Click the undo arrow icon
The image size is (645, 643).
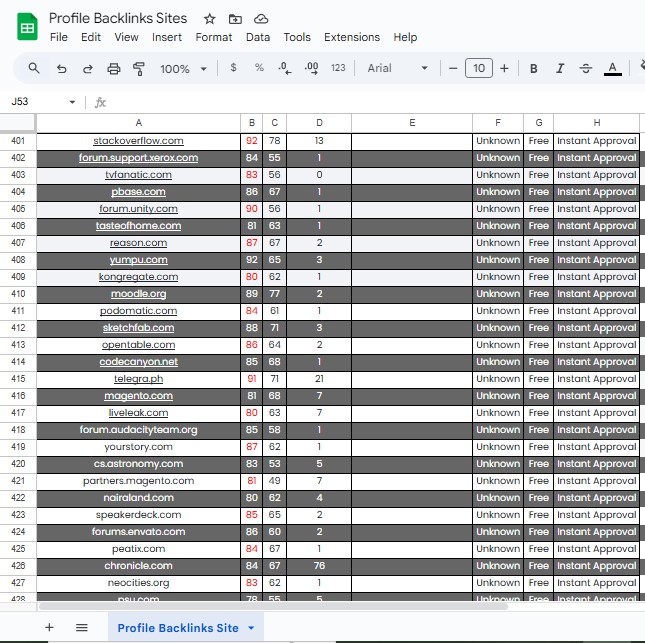[62, 68]
